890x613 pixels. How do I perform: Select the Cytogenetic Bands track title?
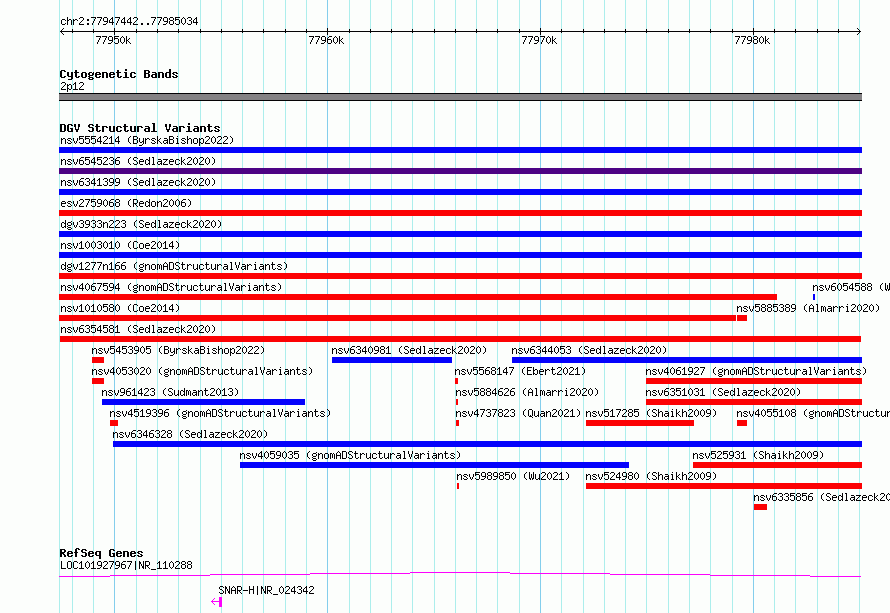[119, 74]
